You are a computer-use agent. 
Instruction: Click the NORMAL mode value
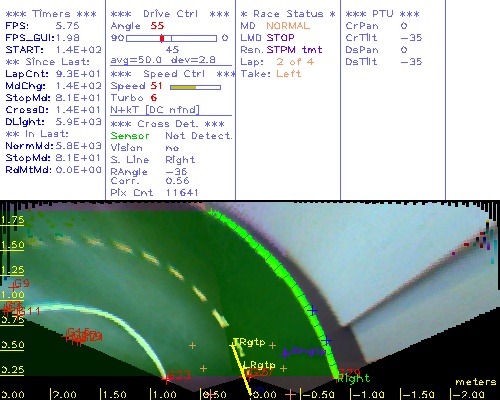click(288, 26)
